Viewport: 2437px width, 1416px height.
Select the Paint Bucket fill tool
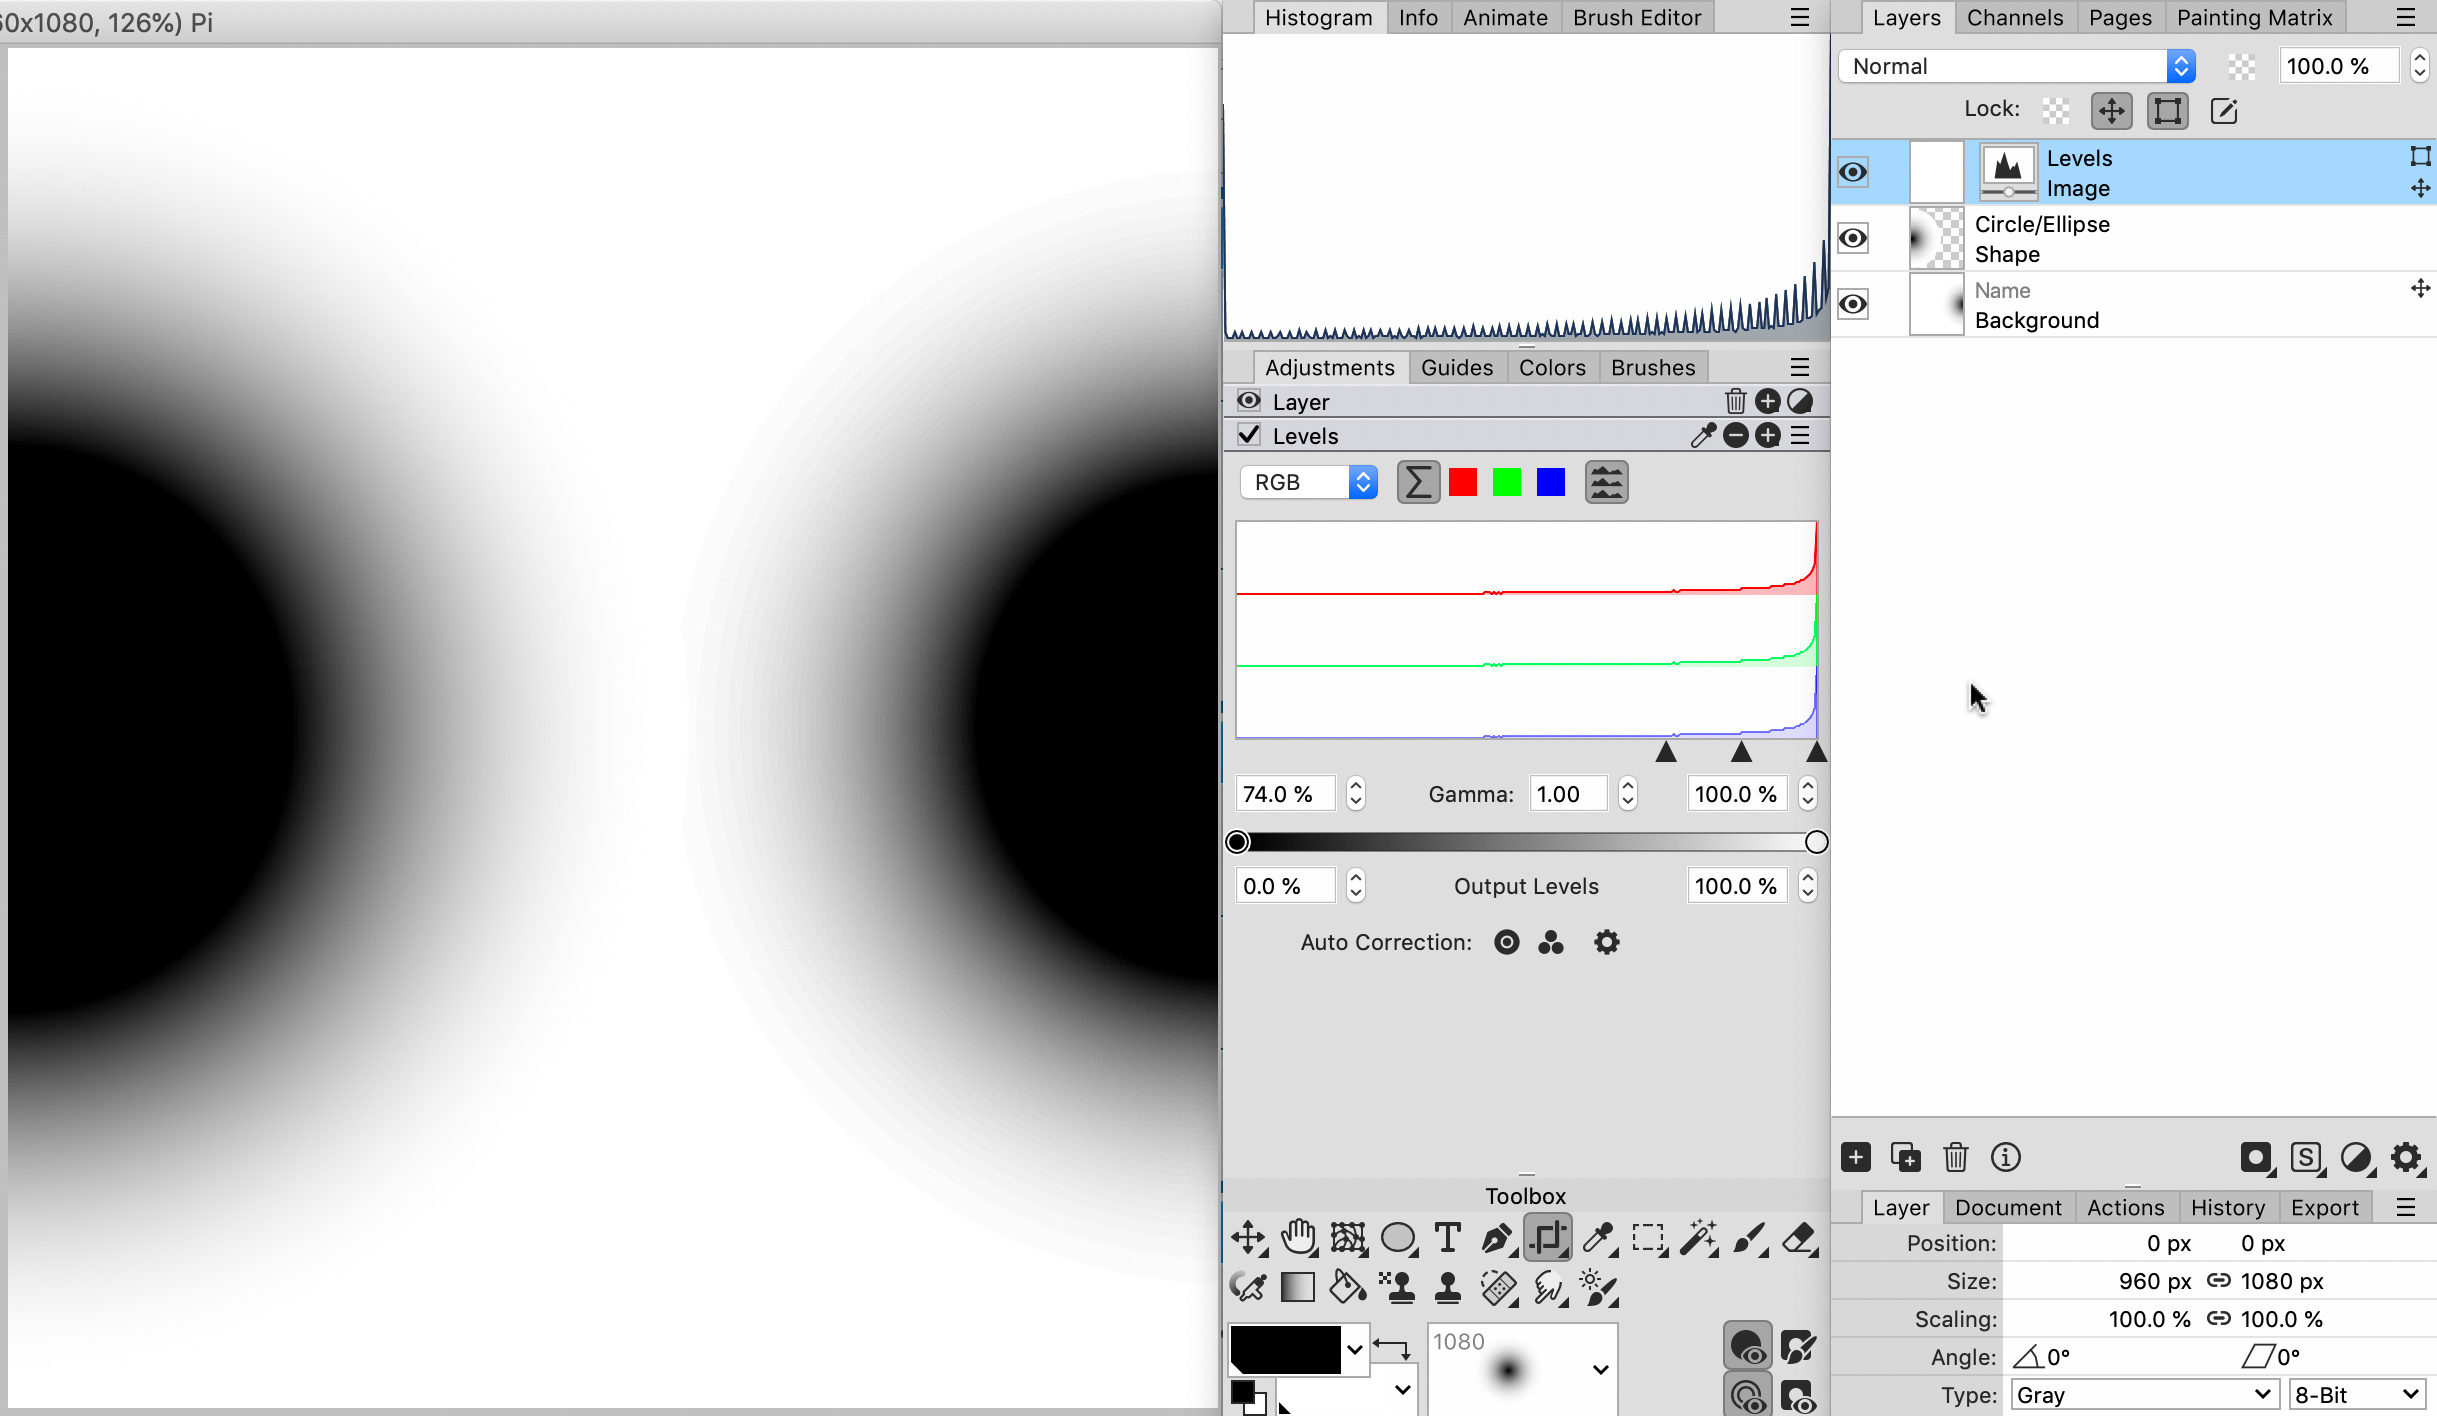(x=1347, y=1287)
